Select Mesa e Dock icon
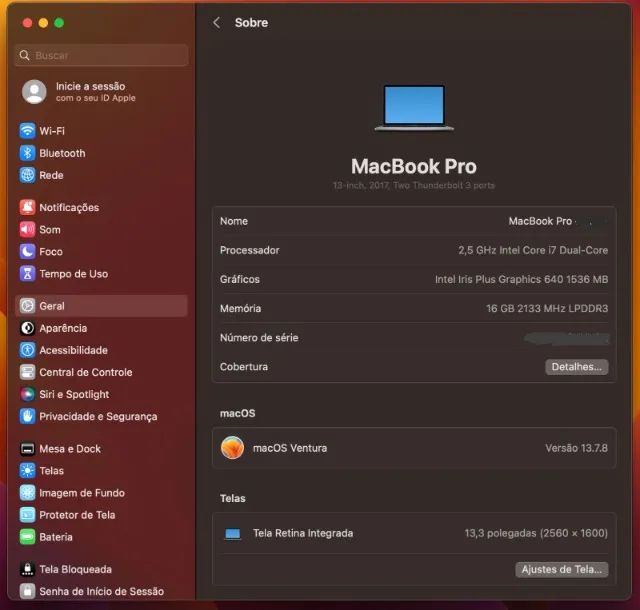 (27, 449)
